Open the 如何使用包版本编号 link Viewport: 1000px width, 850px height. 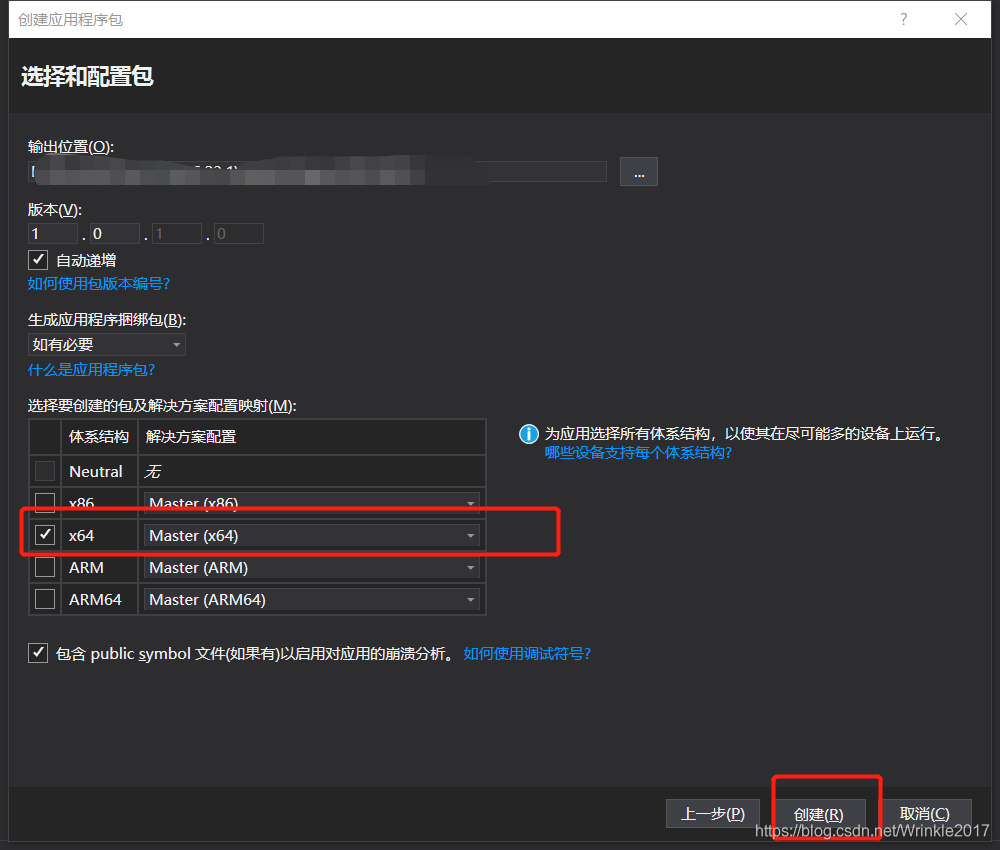point(99,284)
